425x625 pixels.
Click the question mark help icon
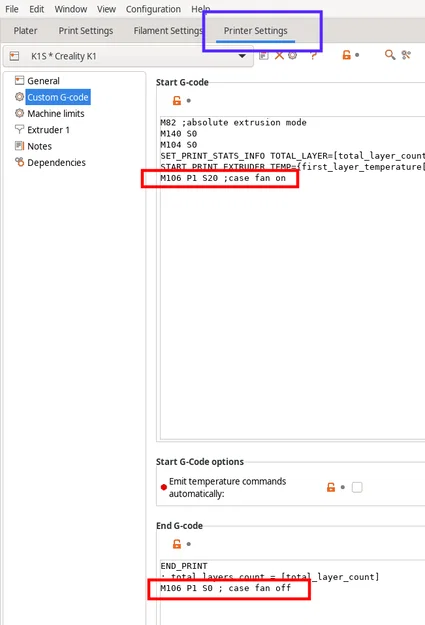pos(313,56)
